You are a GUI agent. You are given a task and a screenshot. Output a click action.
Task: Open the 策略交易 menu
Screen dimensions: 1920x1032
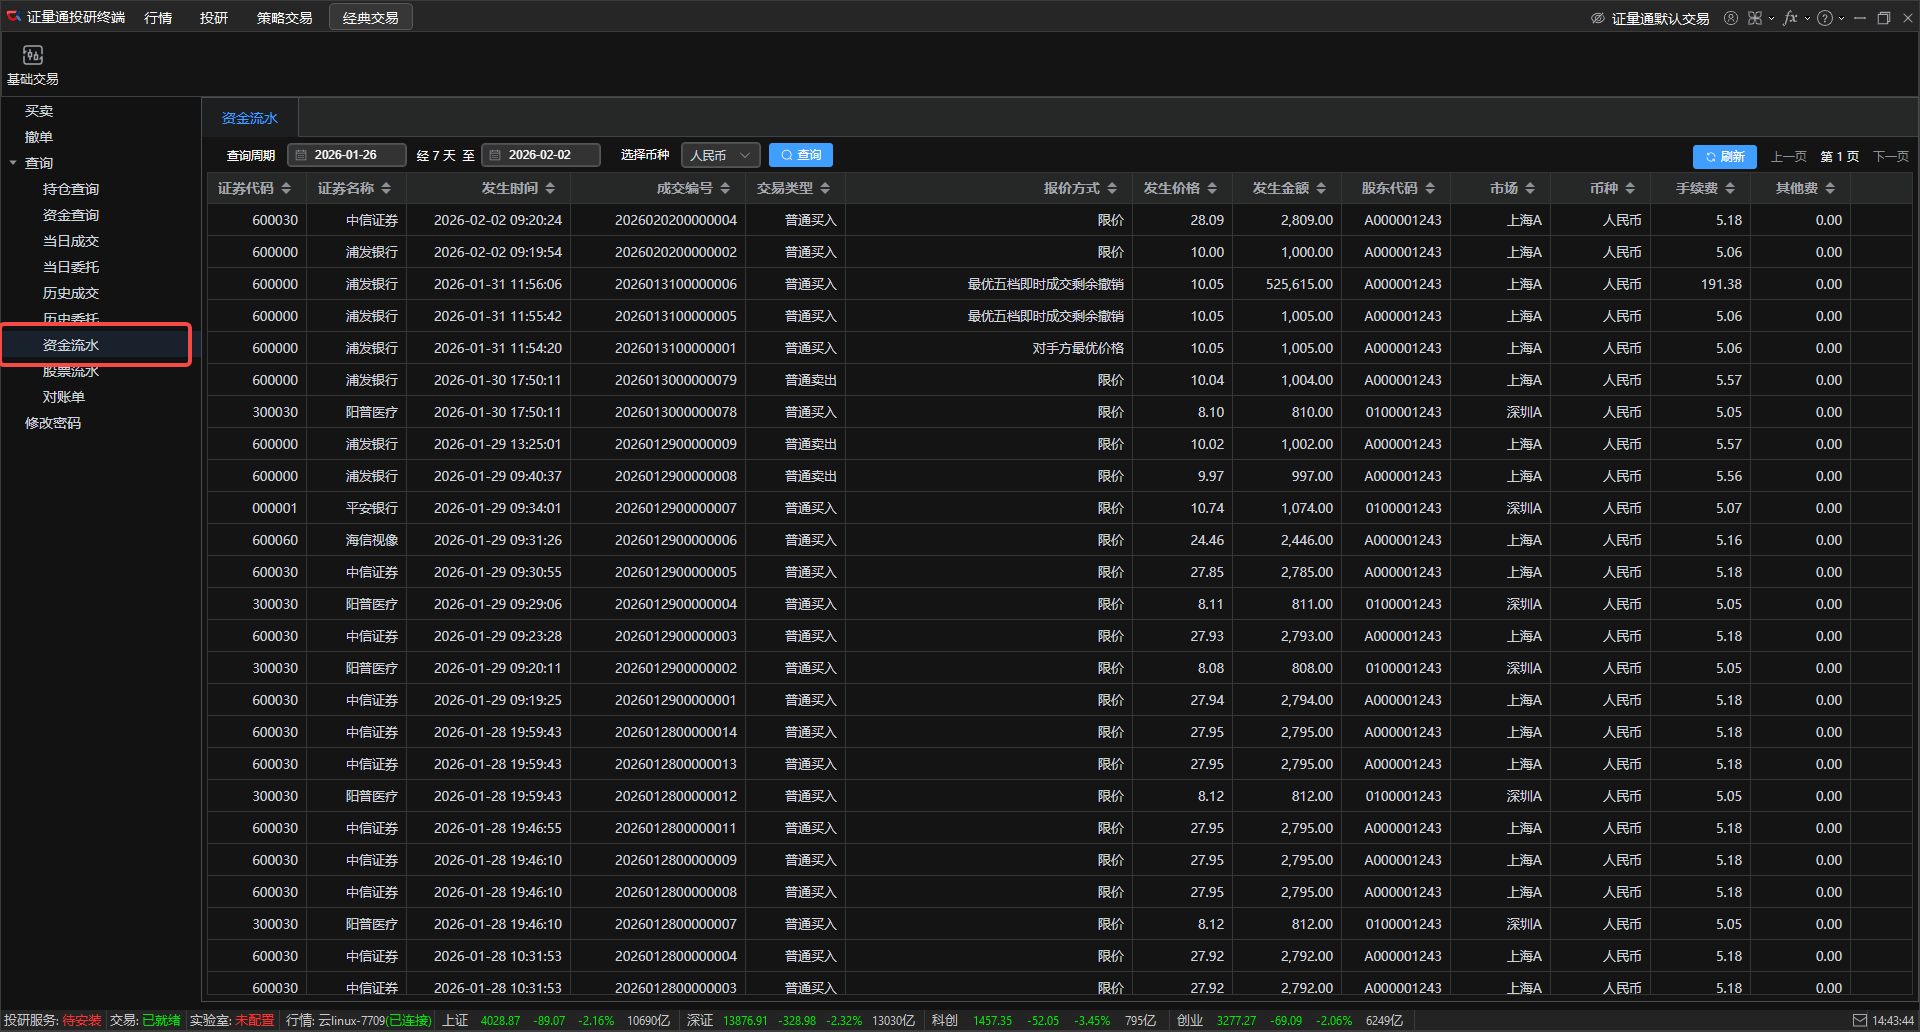click(x=284, y=18)
